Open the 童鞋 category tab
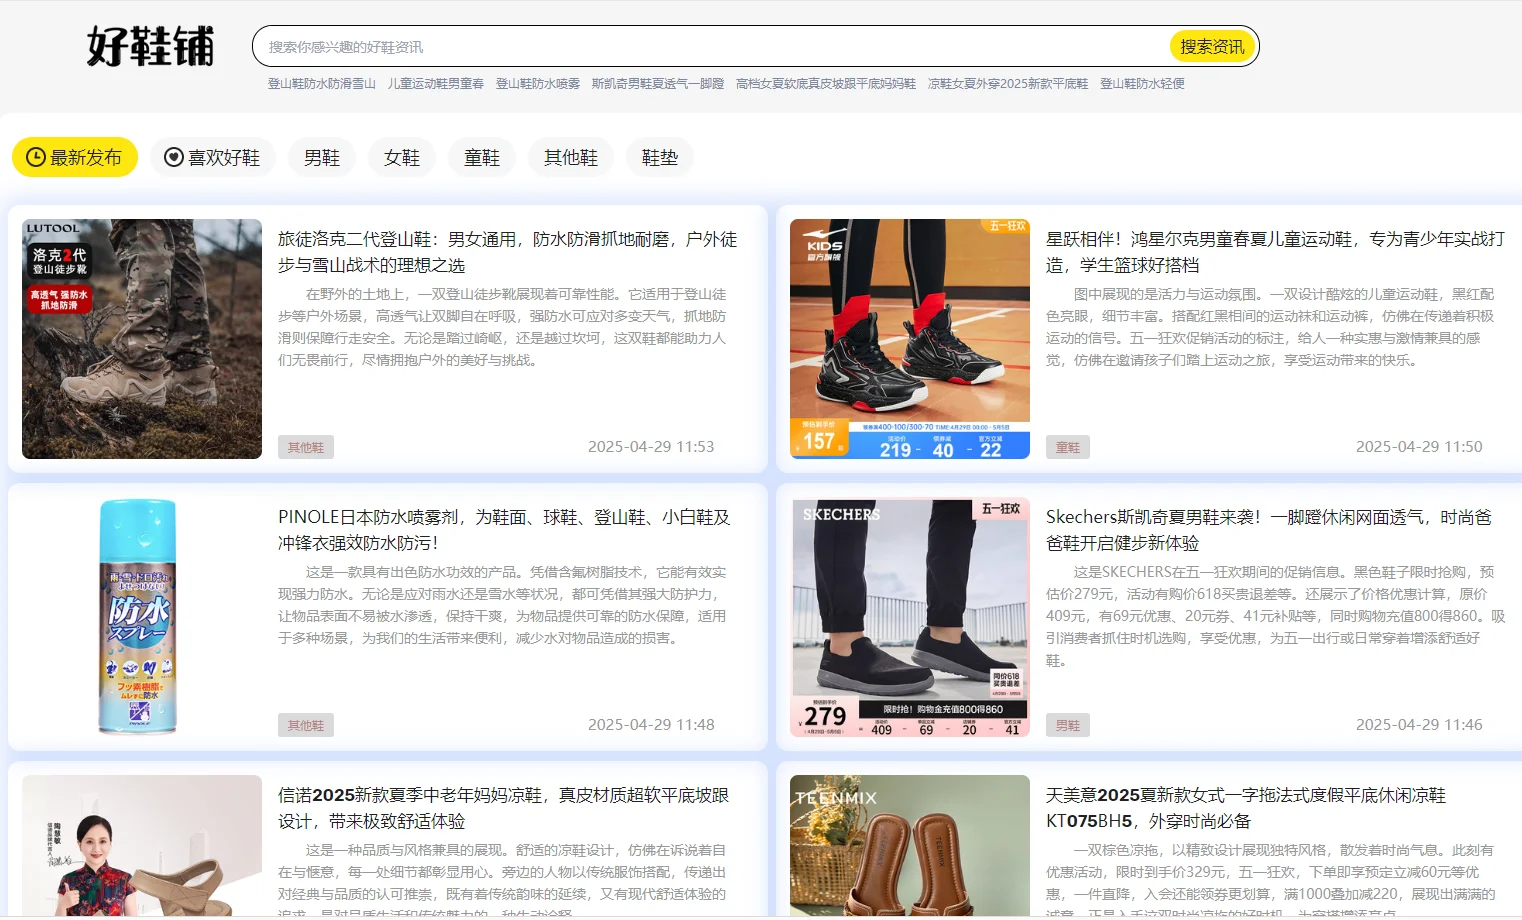Screen dimensions: 1522x920 [481, 158]
